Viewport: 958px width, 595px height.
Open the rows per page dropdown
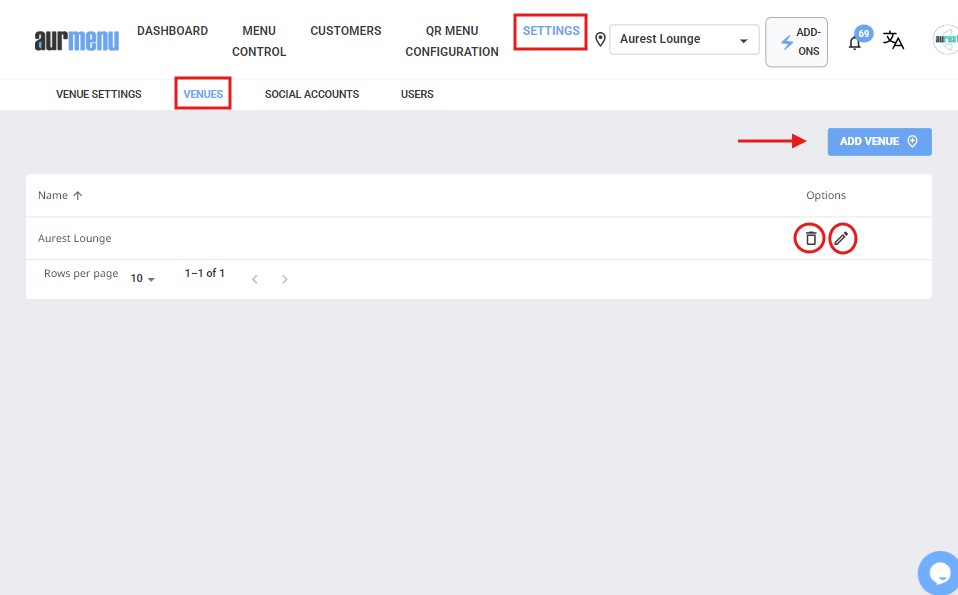tap(143, 279)
